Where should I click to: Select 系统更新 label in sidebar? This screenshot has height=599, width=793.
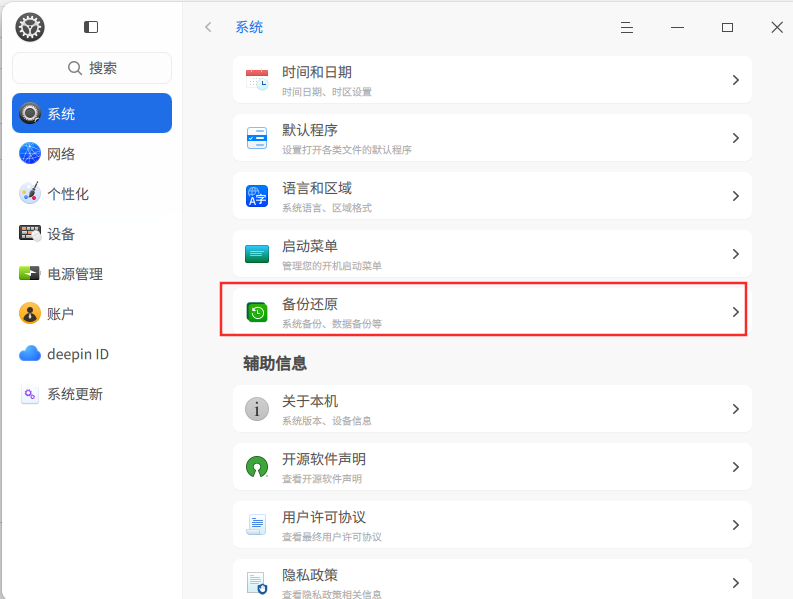tap(75, 394)
